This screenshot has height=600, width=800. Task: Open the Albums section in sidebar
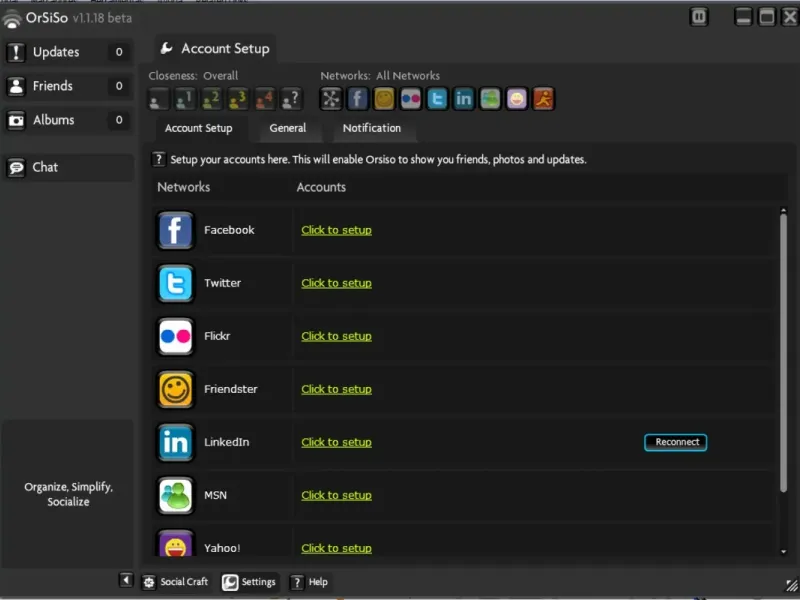[x=68, y=120]
